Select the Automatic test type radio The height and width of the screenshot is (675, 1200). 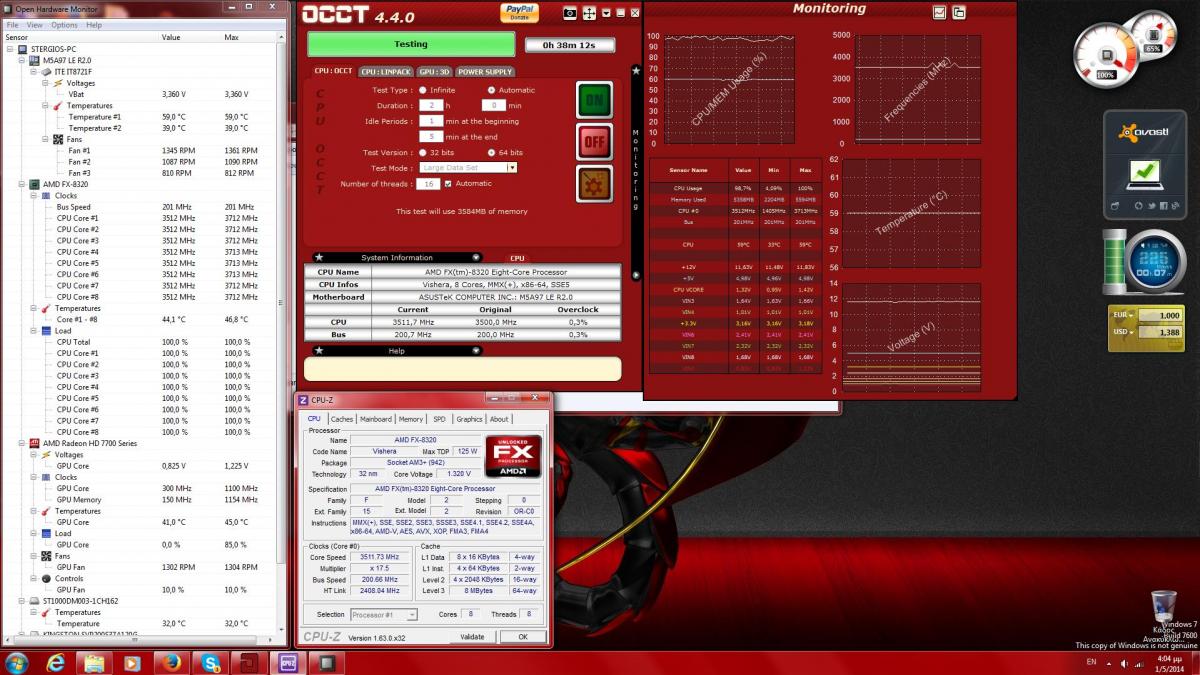491,90
